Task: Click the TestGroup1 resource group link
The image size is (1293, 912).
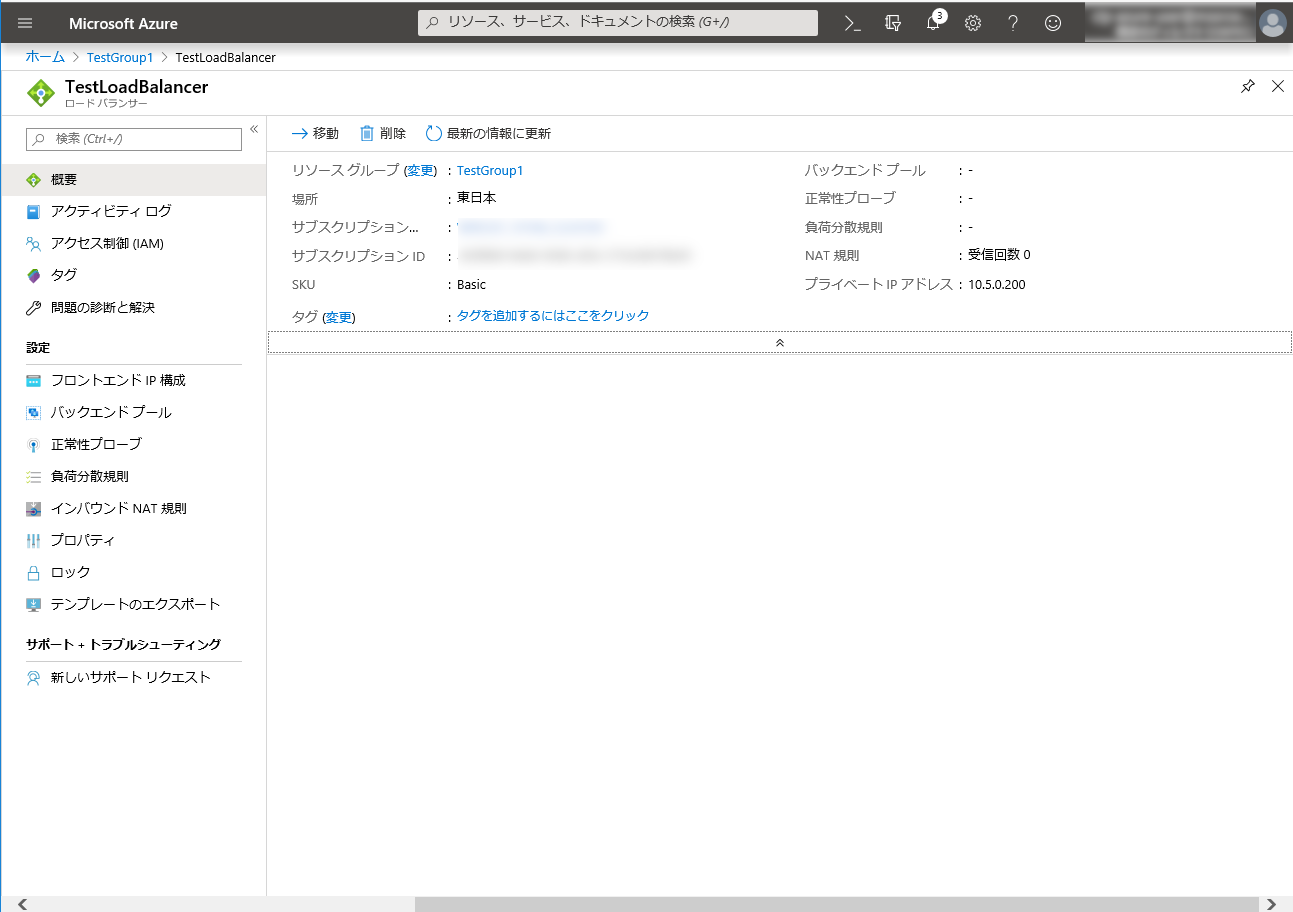Action: click(x=490, y=171)
